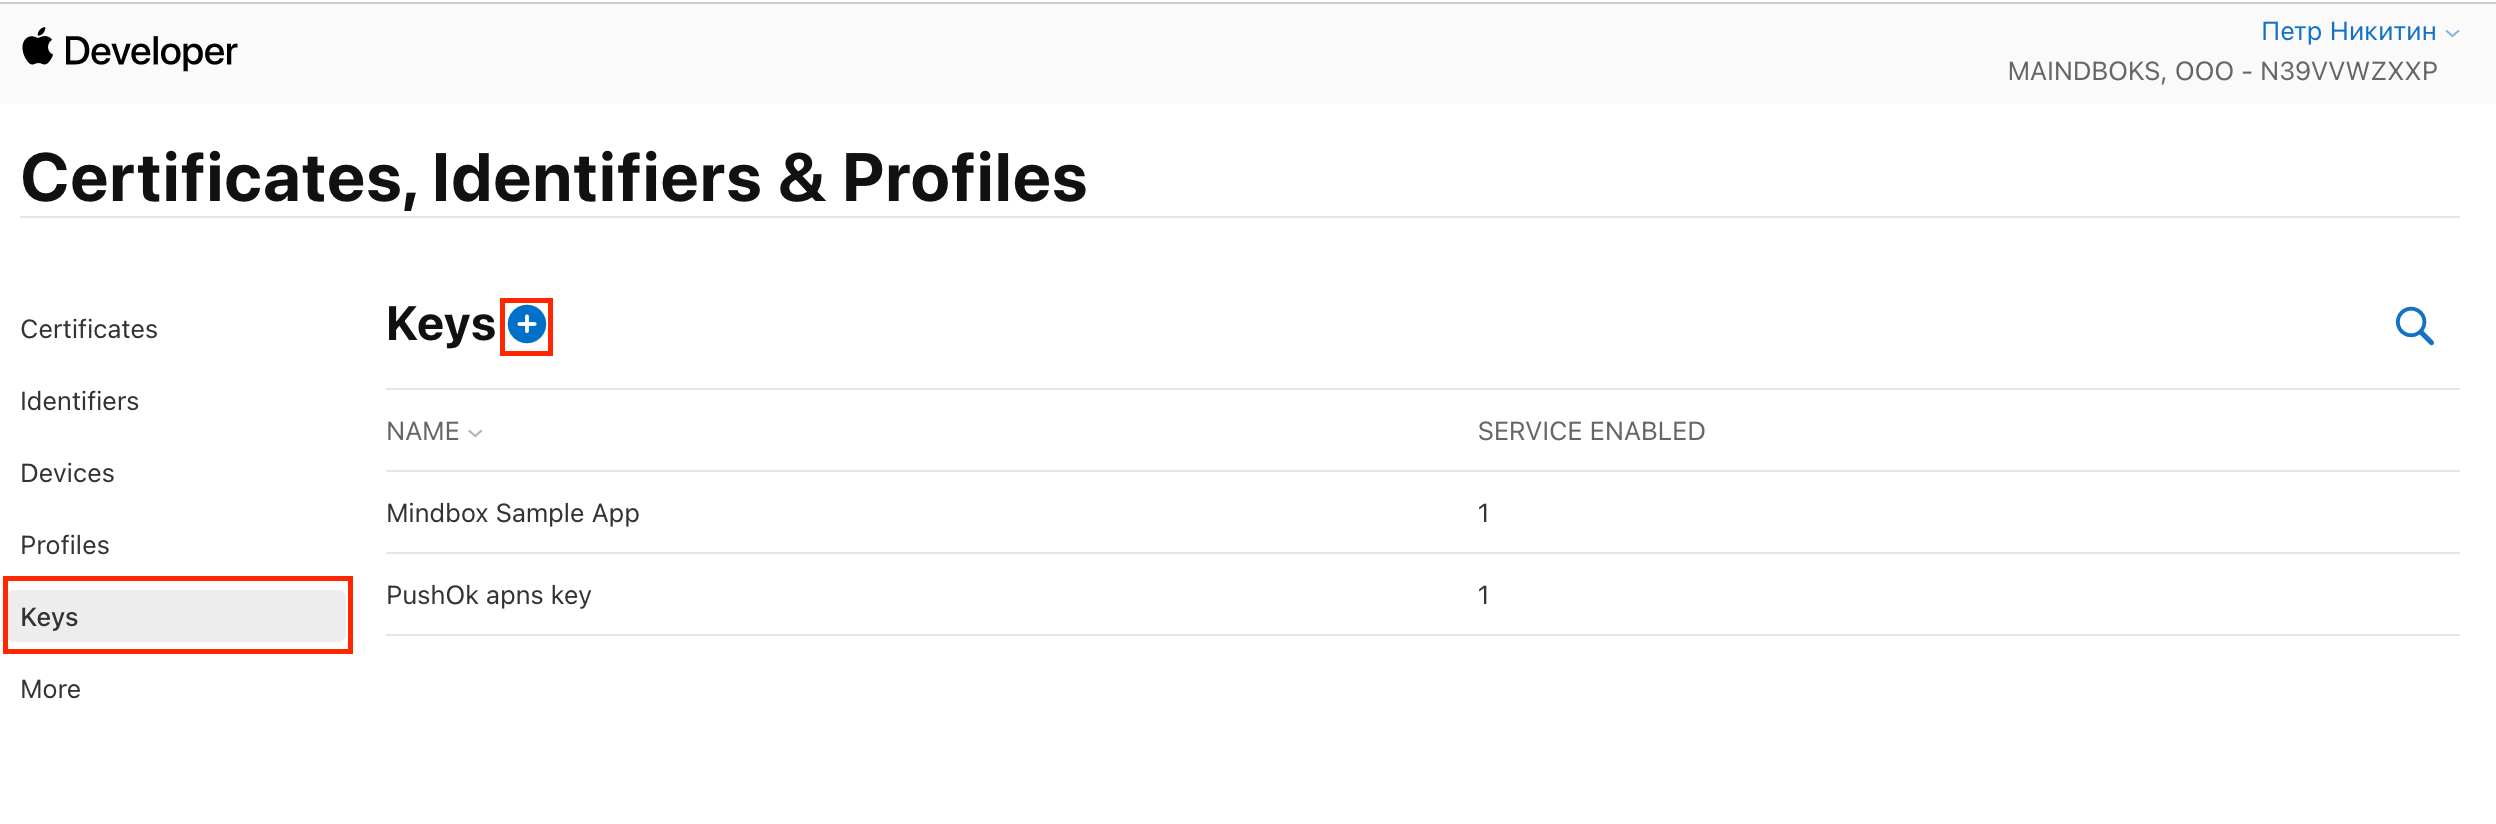This screenshot has height=824, width=2496.
Task: Click the service count for PushOk apns key
Action: click(x=1484, y=595)
